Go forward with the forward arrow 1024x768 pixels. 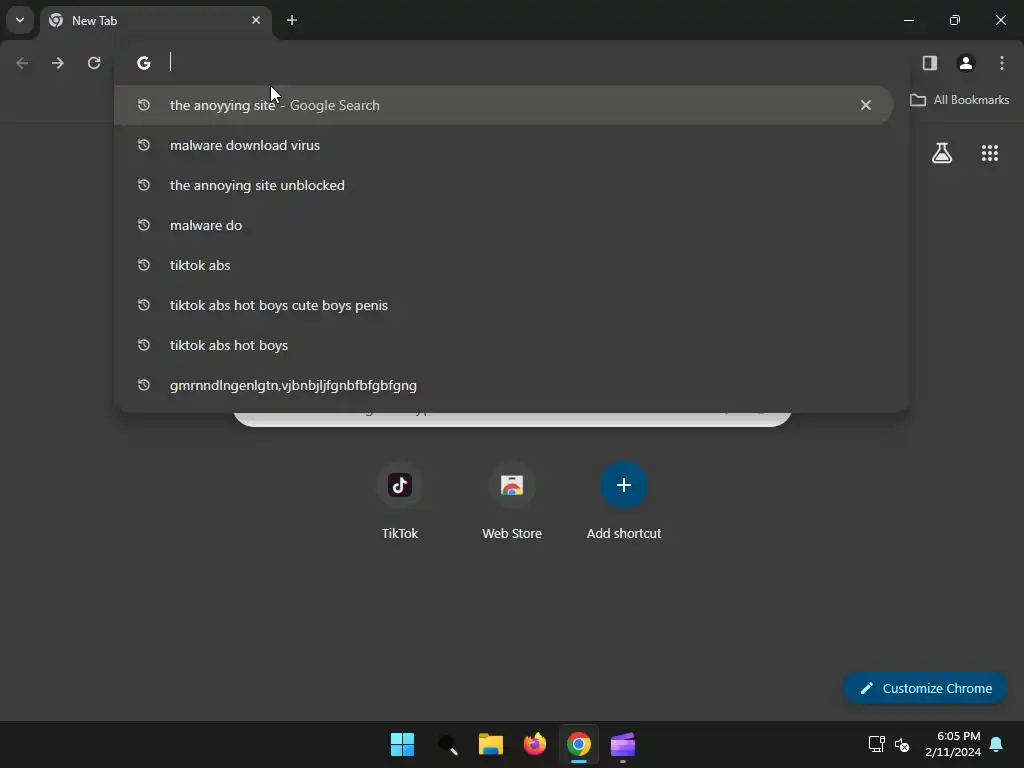click(x=58, y=63)
